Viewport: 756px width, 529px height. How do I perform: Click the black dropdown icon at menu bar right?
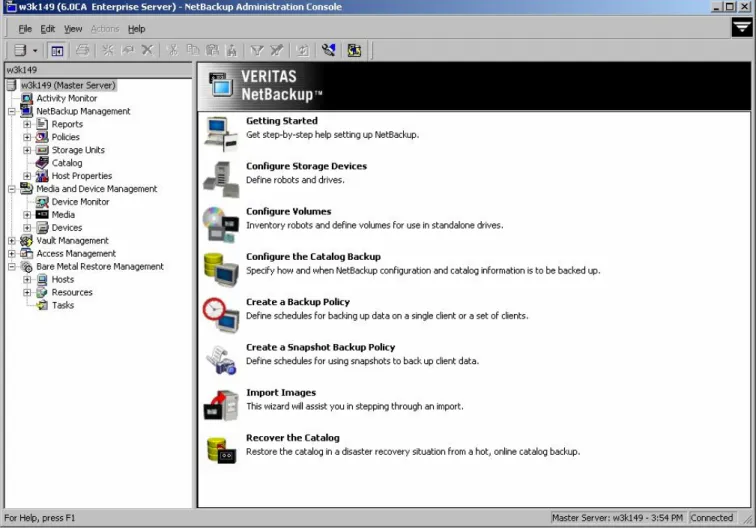[x=742, y=27]
